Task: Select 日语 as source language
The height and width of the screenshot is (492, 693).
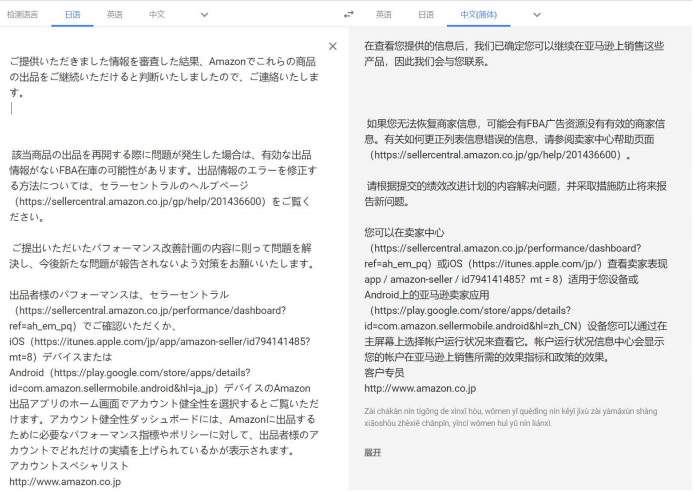Action: (x=72, y=15)
